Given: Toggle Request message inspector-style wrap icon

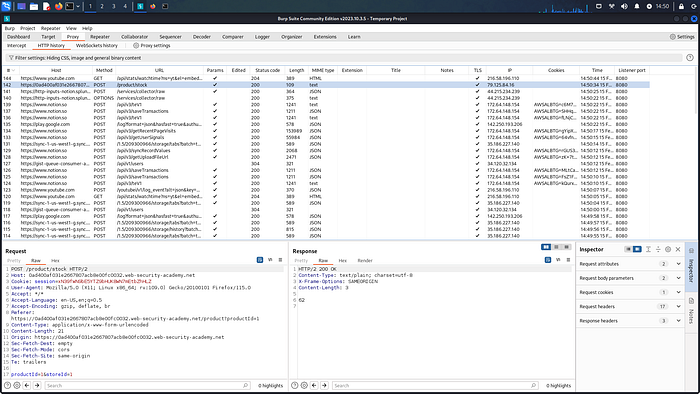Looking at the screenshot, I should click(260, 260).
